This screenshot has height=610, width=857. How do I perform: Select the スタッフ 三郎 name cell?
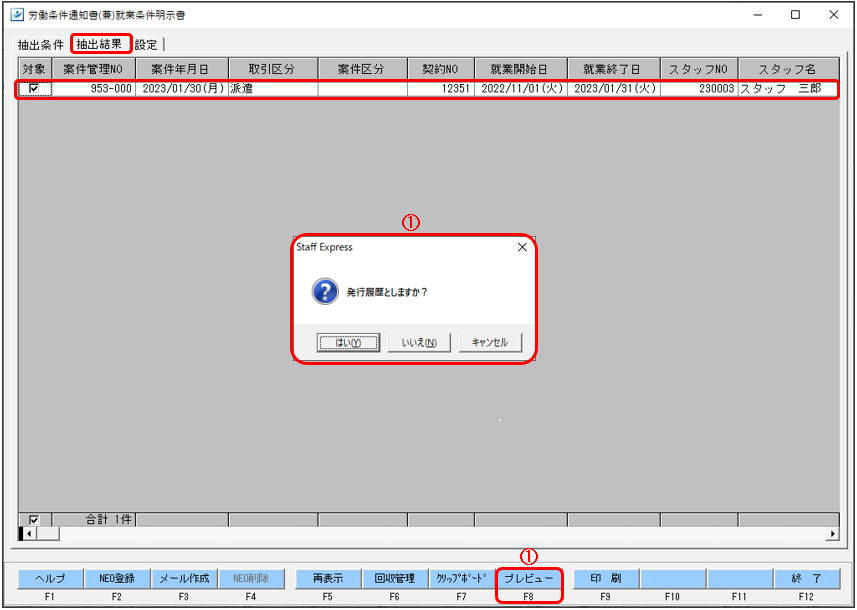[x=788, y=89]
